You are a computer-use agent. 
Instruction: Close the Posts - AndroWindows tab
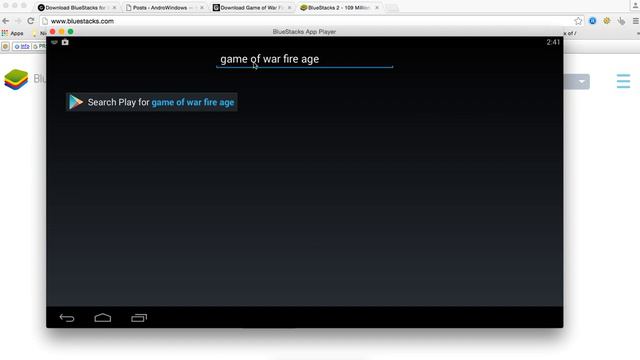[202, 8]
